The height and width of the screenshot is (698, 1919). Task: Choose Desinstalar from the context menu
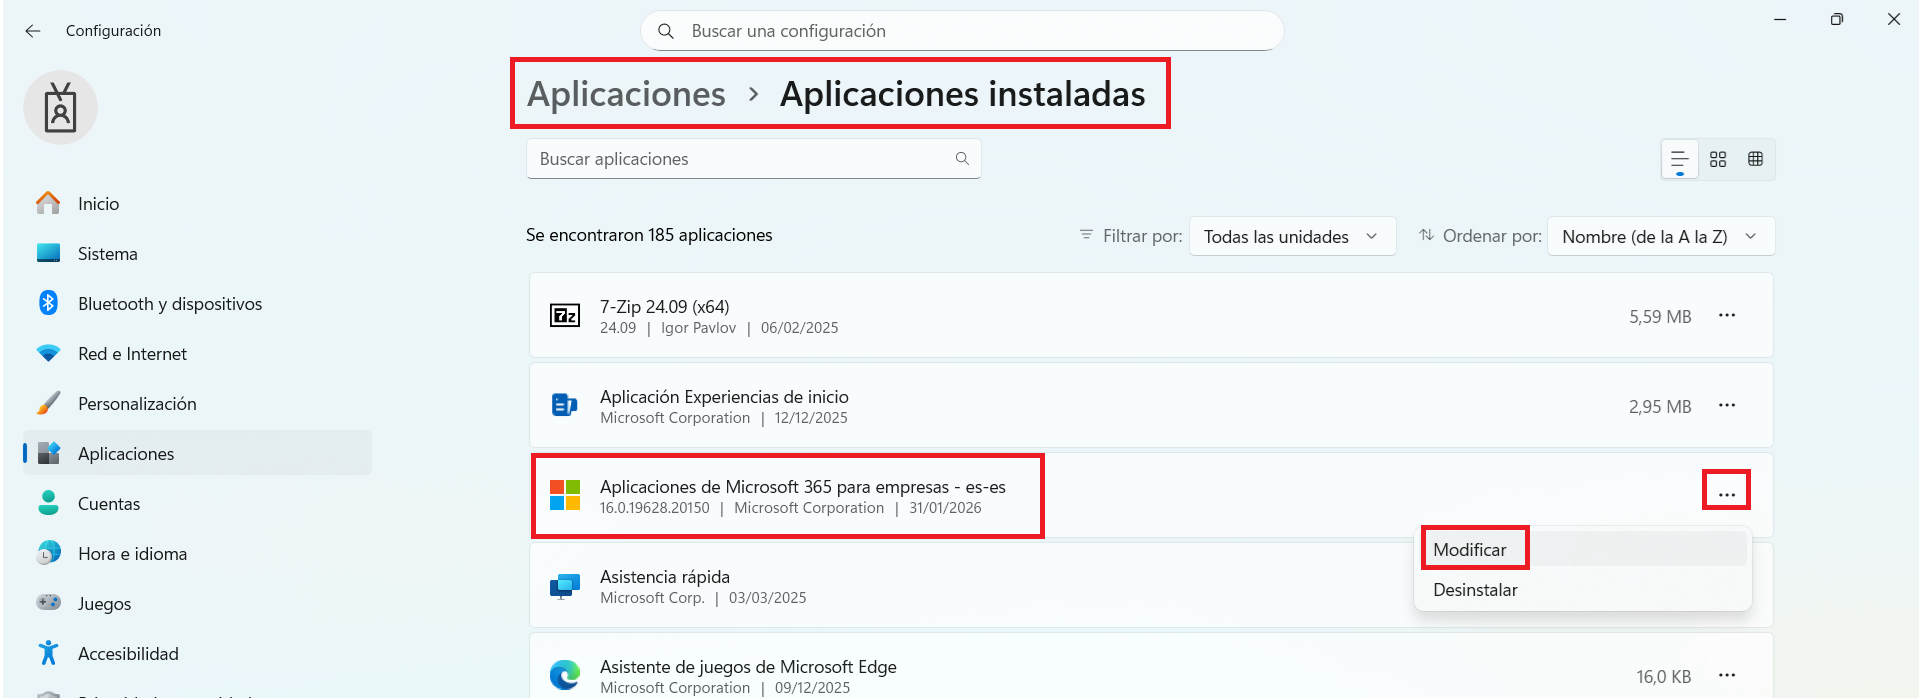coord(1475,590)
